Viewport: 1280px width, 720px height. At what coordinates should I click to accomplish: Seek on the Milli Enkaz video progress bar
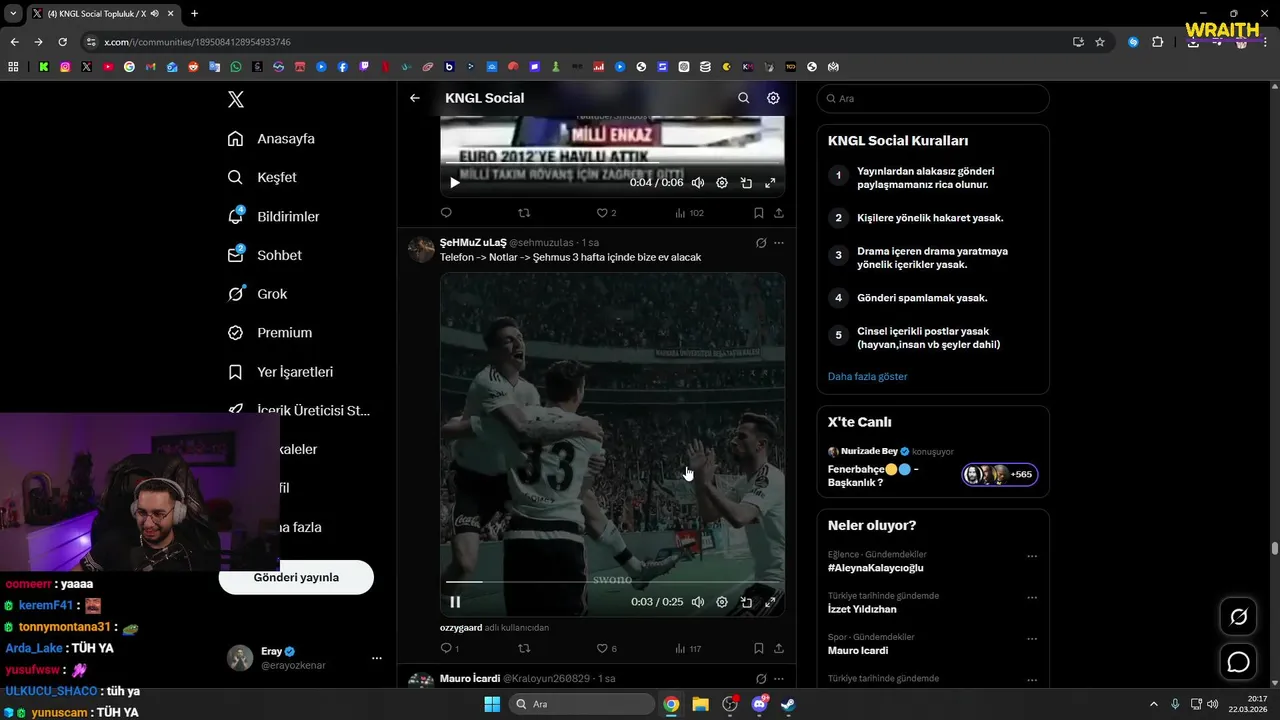pos(612,163)
